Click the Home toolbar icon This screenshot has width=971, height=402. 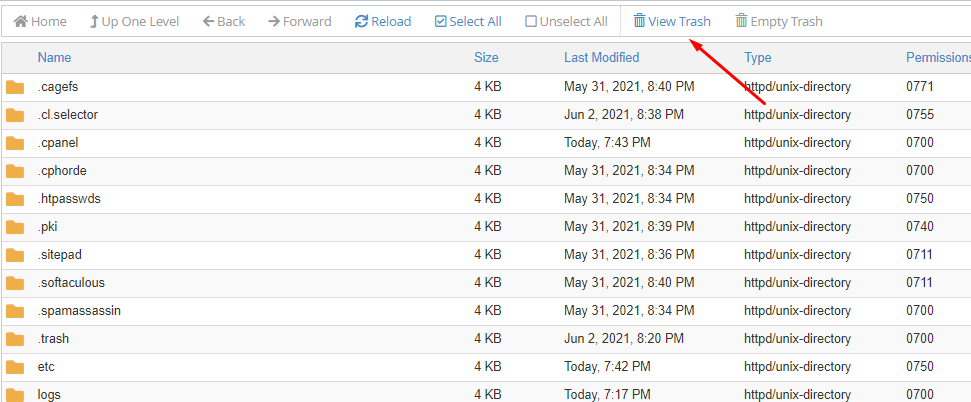(x=21, y=21)
